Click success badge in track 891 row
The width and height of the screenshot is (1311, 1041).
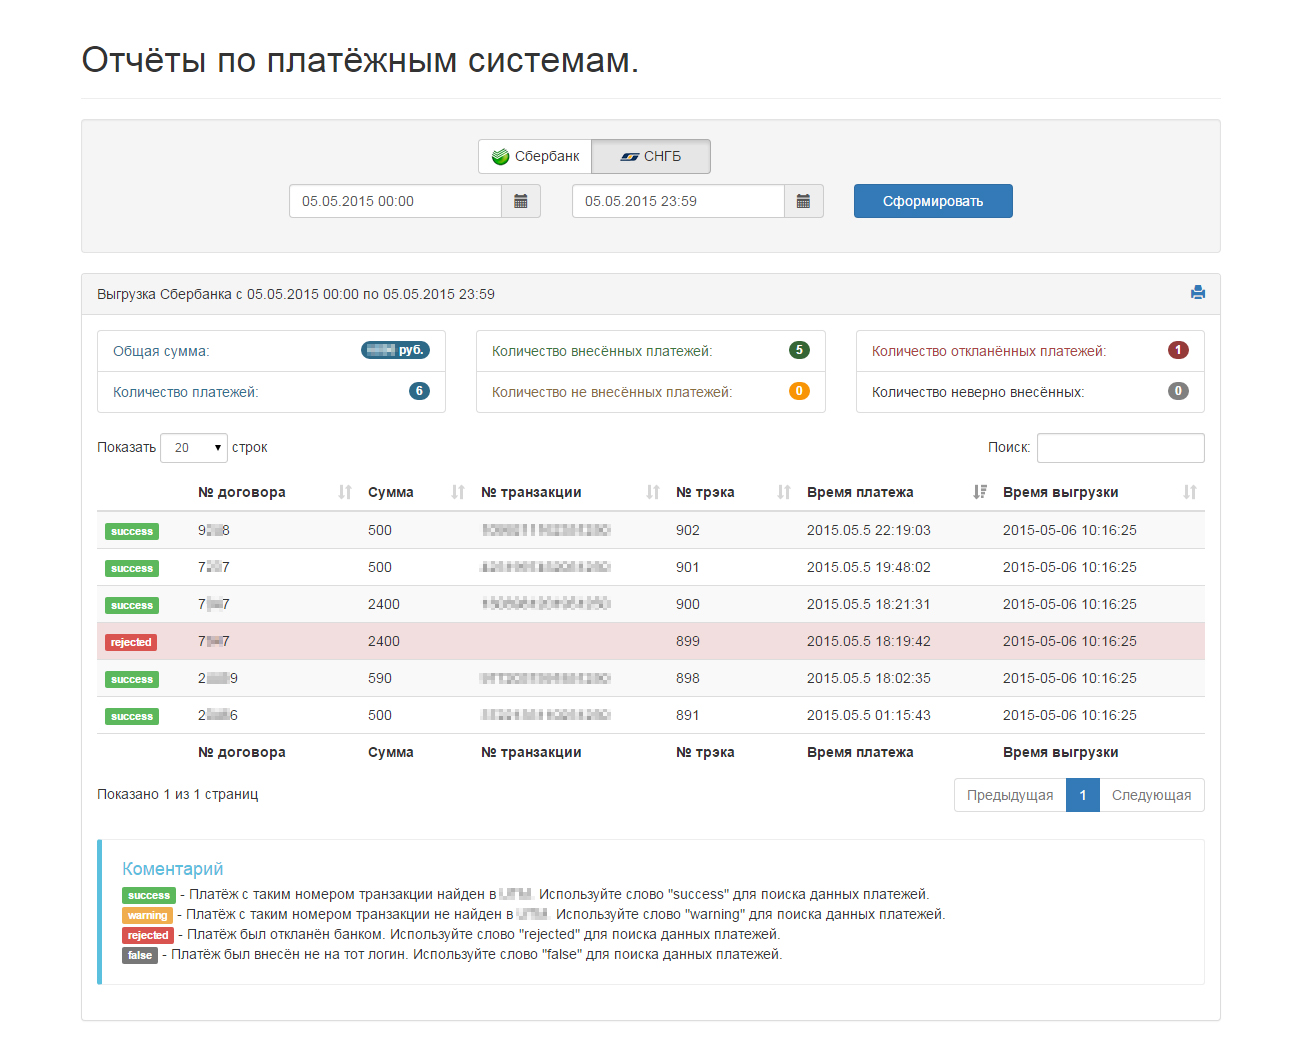point(132,716)
